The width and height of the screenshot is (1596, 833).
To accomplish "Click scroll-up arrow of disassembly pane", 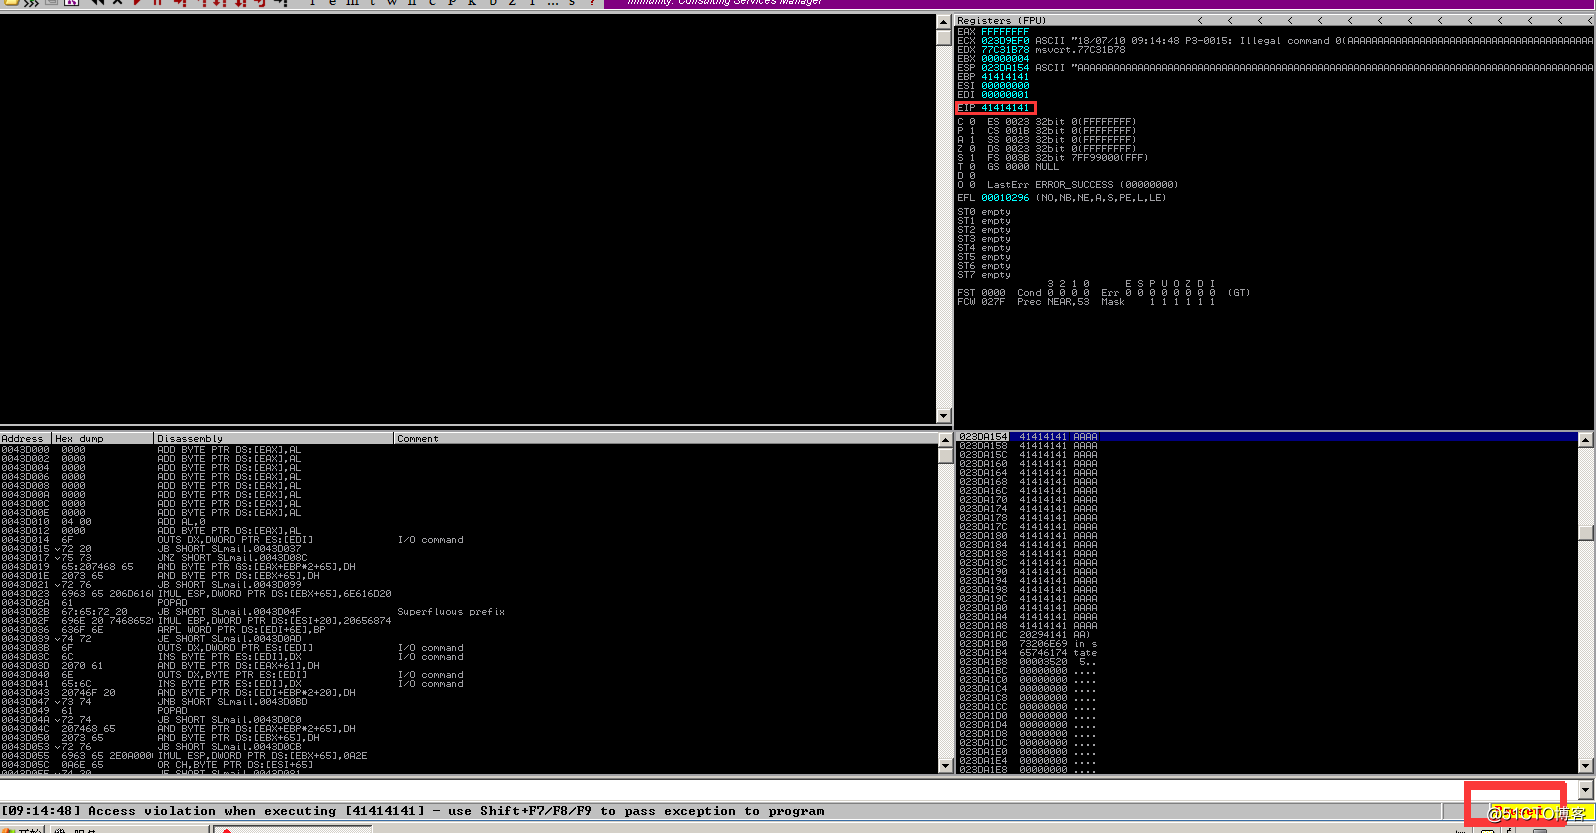I will point(944,21).
